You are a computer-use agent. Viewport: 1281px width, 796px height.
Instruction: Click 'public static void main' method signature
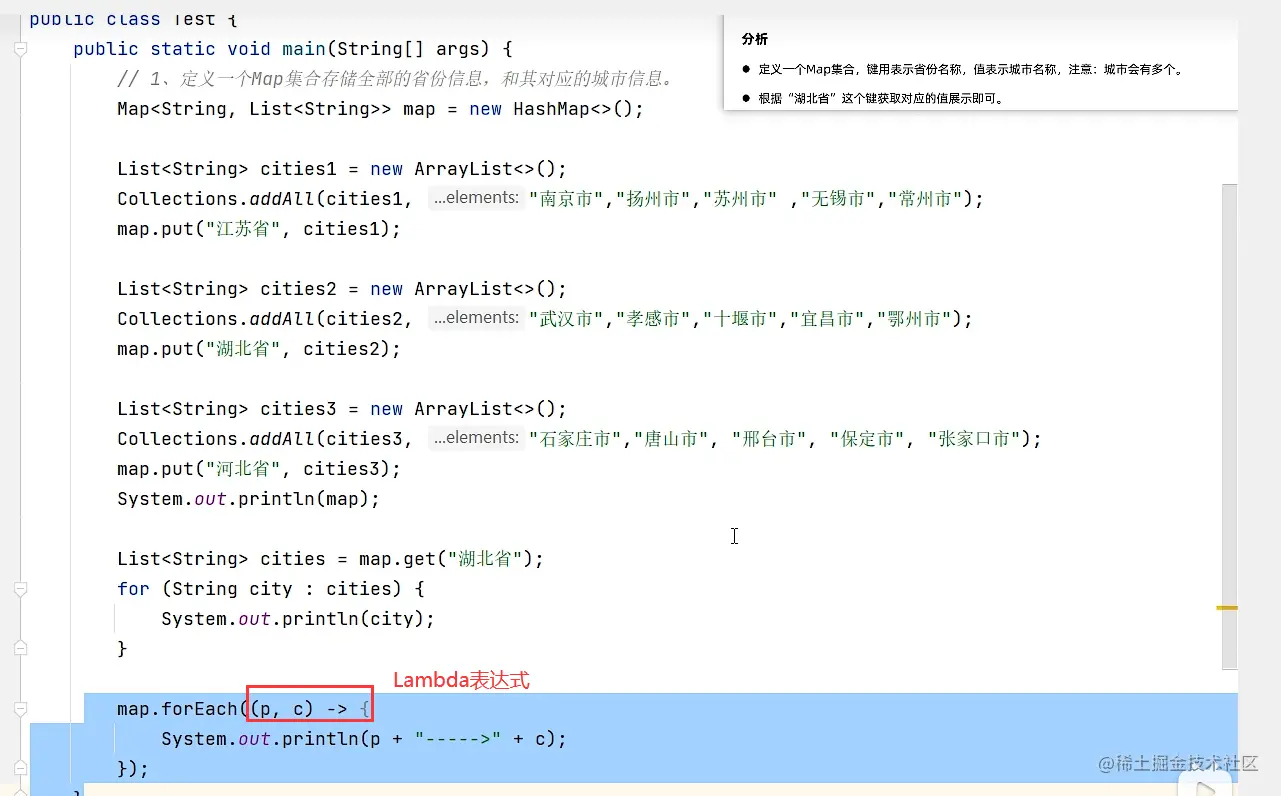[293, 48]
